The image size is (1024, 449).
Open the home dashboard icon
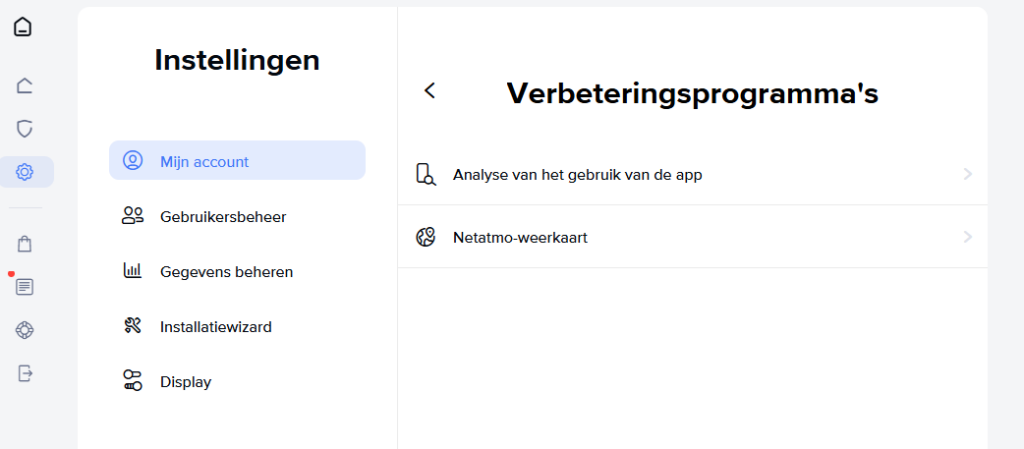(x=25, y=85)
